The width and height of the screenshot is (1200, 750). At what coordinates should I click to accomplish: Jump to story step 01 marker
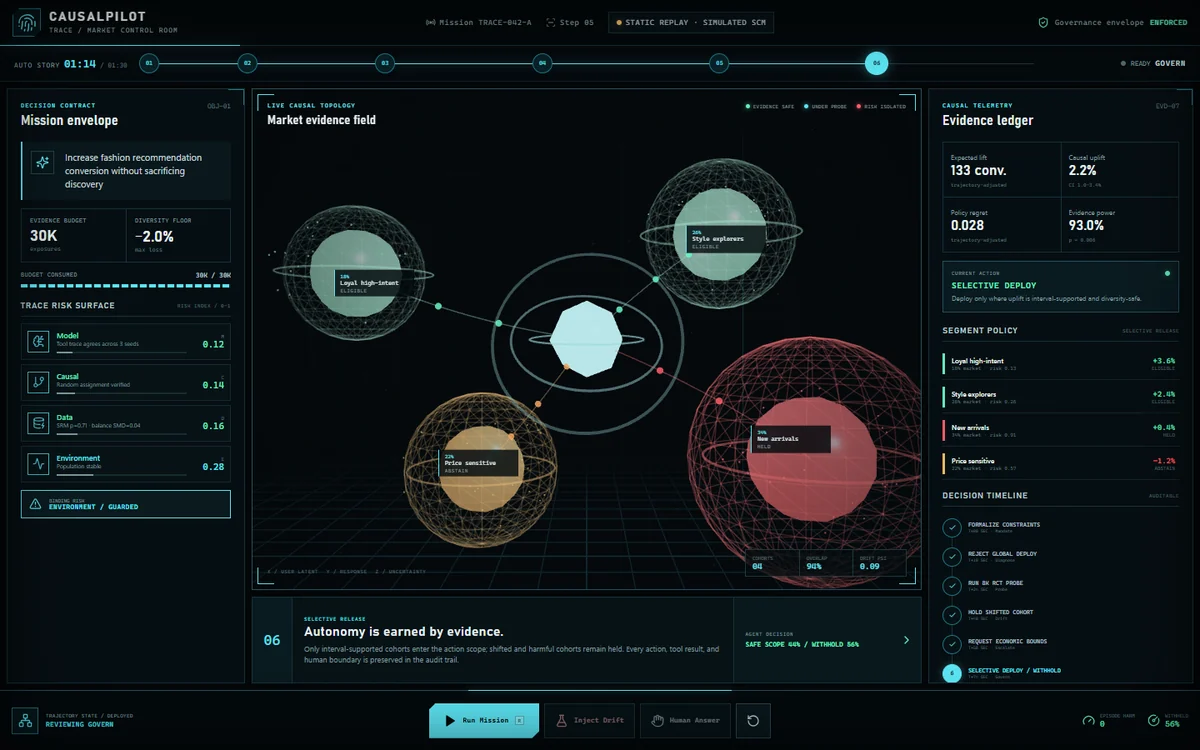[x=149, y=63]
